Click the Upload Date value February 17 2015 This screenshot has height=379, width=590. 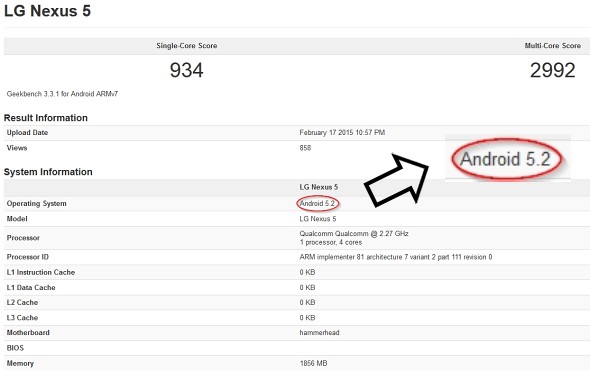(x=342, y=132)
